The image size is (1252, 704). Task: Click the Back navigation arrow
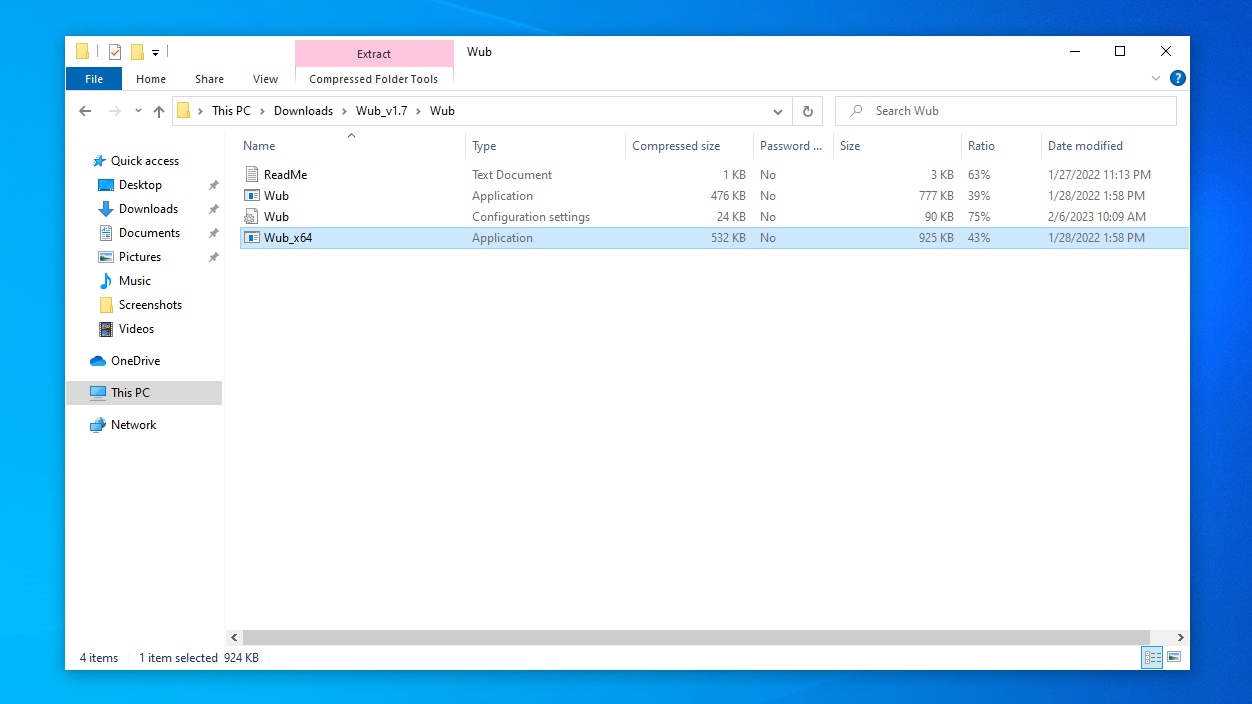tap(85, 111)
